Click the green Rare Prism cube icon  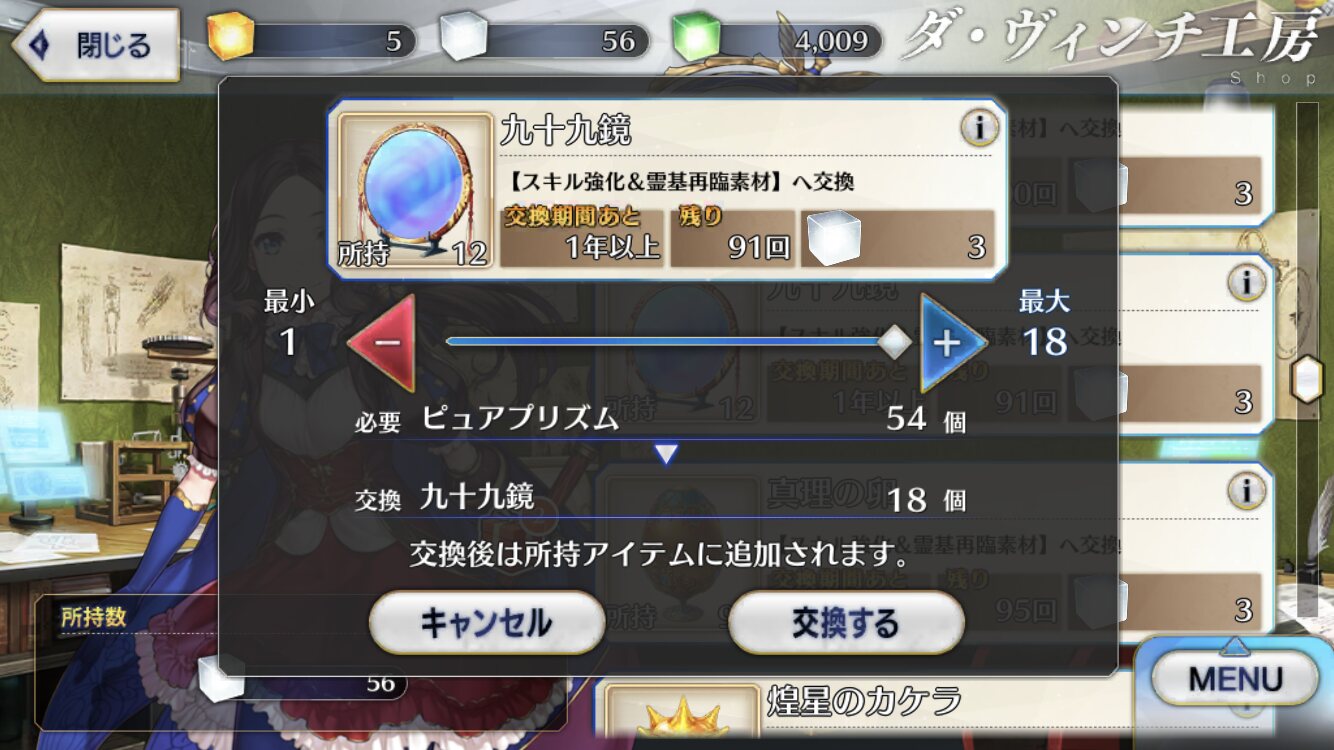(x=695, y=38)
